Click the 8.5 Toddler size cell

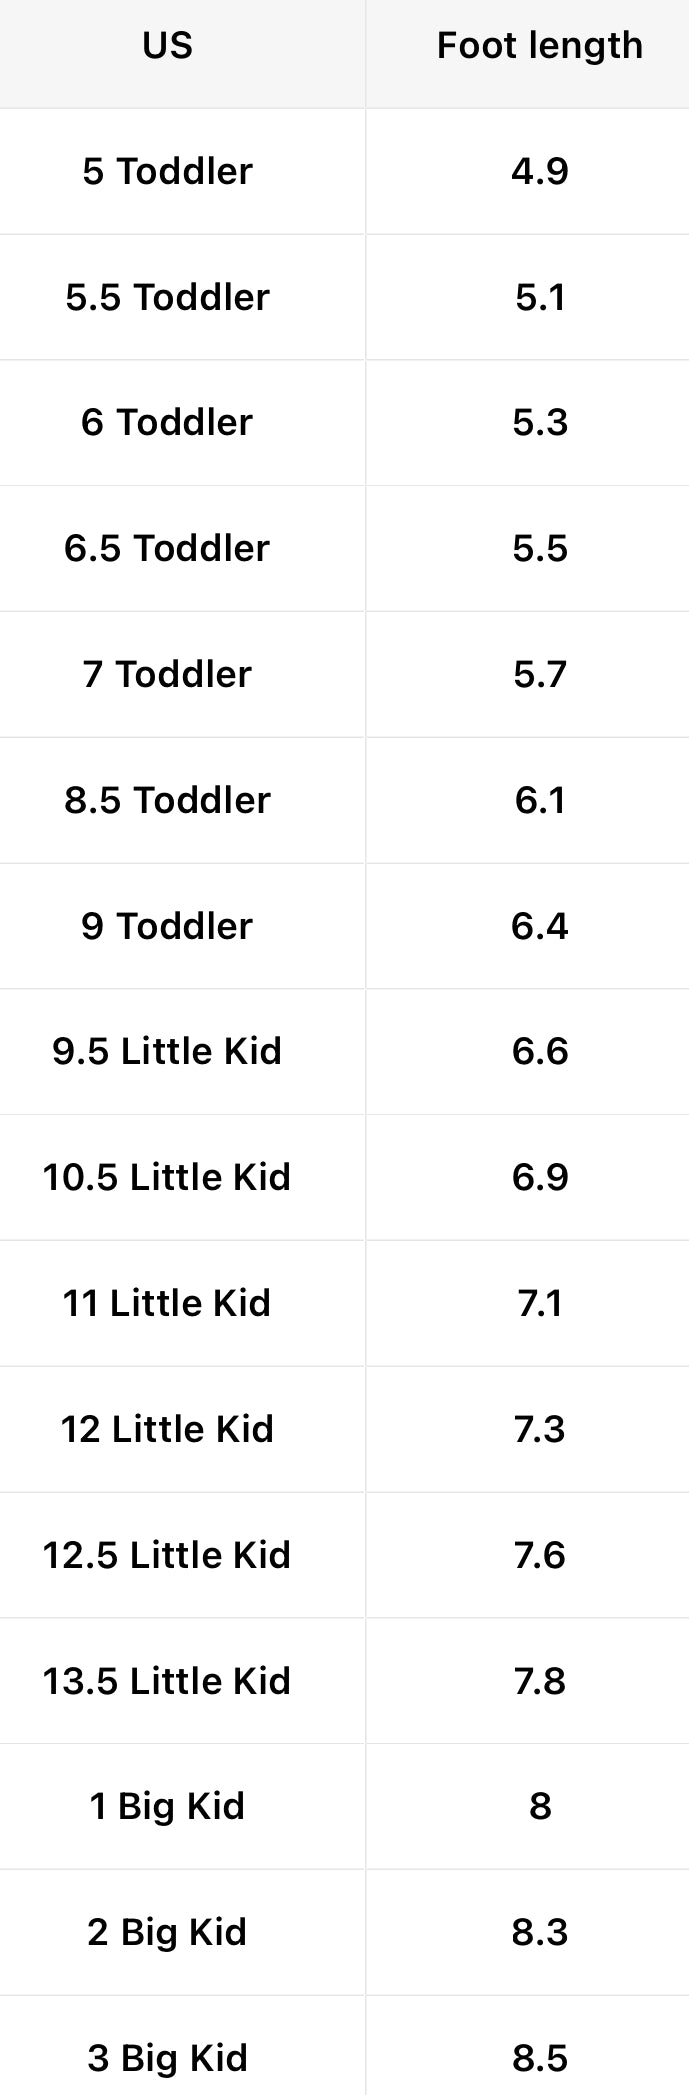(167, 800)
